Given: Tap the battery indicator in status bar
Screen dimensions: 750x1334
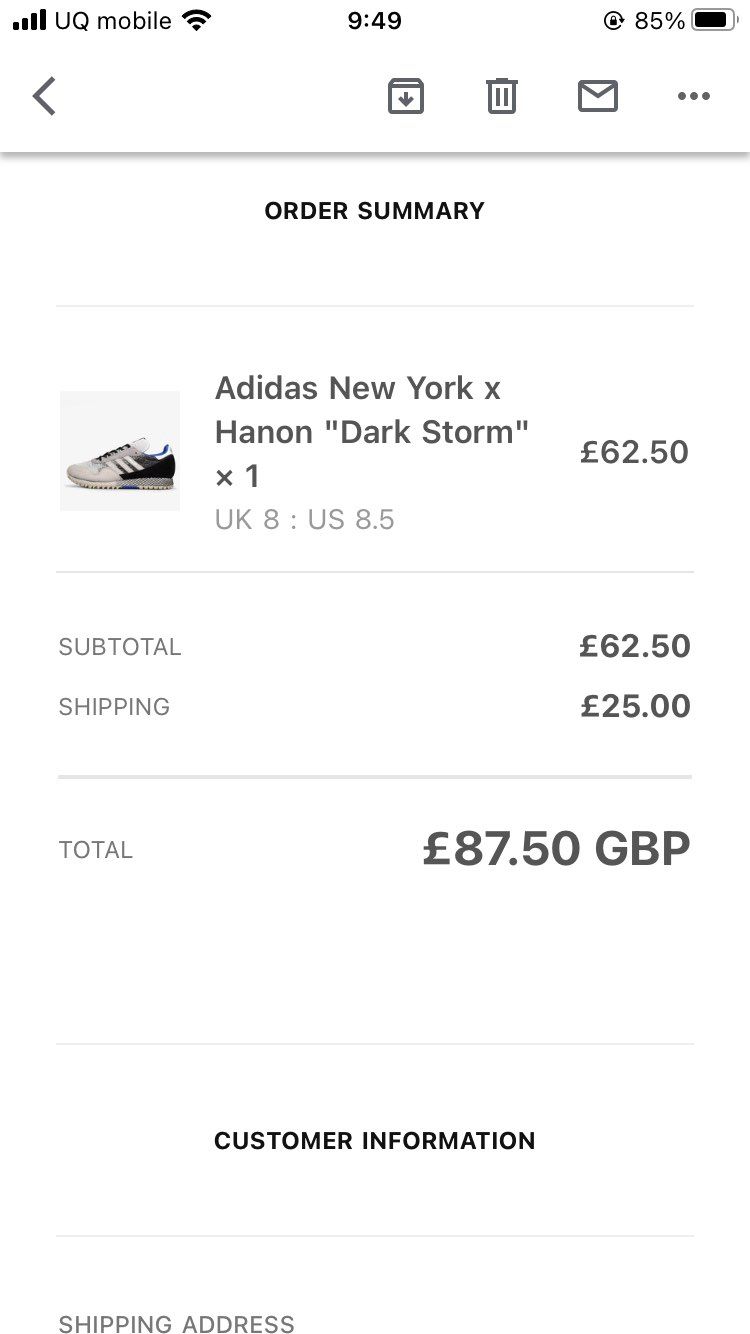Looking at the screenshot, I should (714, 21).
